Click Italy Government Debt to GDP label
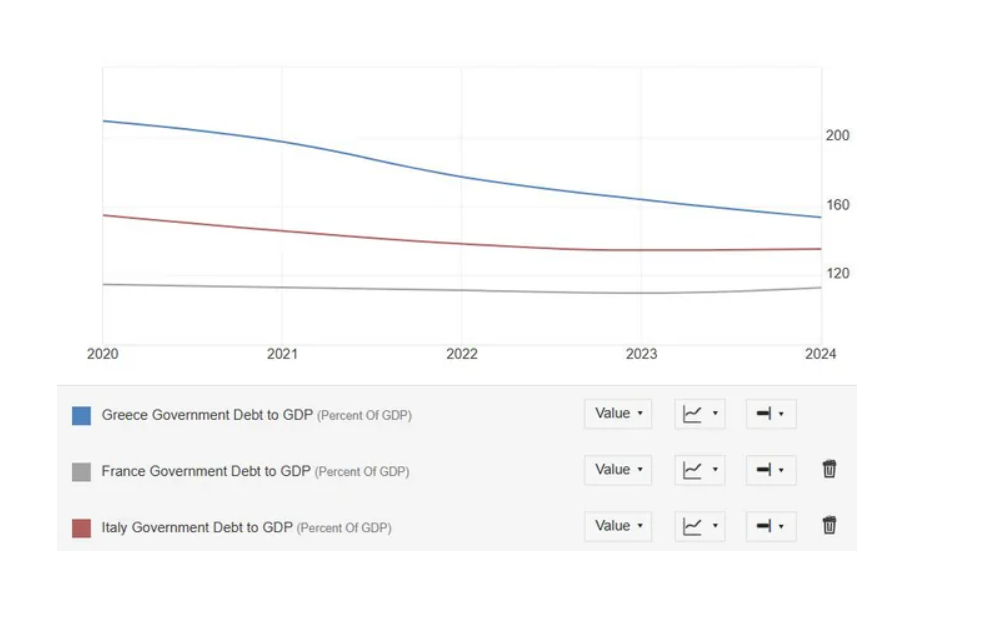The image size is (995, 629). [197, 527]
